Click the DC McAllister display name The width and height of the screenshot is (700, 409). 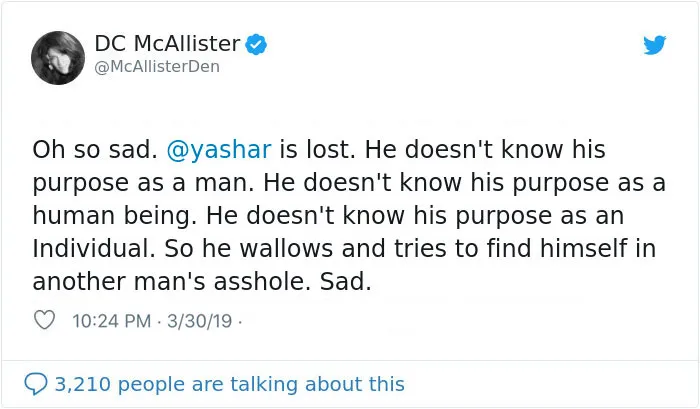point(167,44)
